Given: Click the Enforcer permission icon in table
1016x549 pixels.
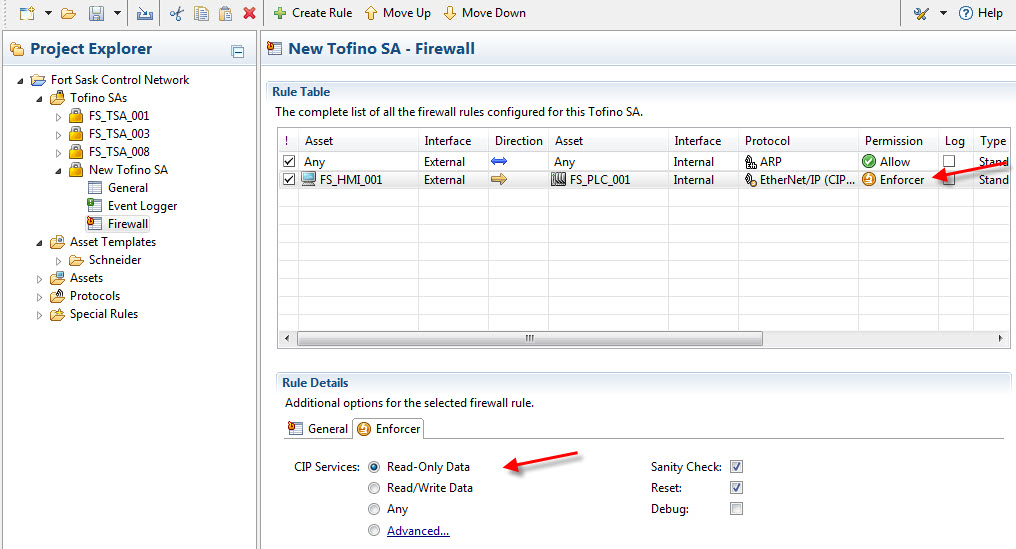Looking at the screenshot, I should click(869, 179).
